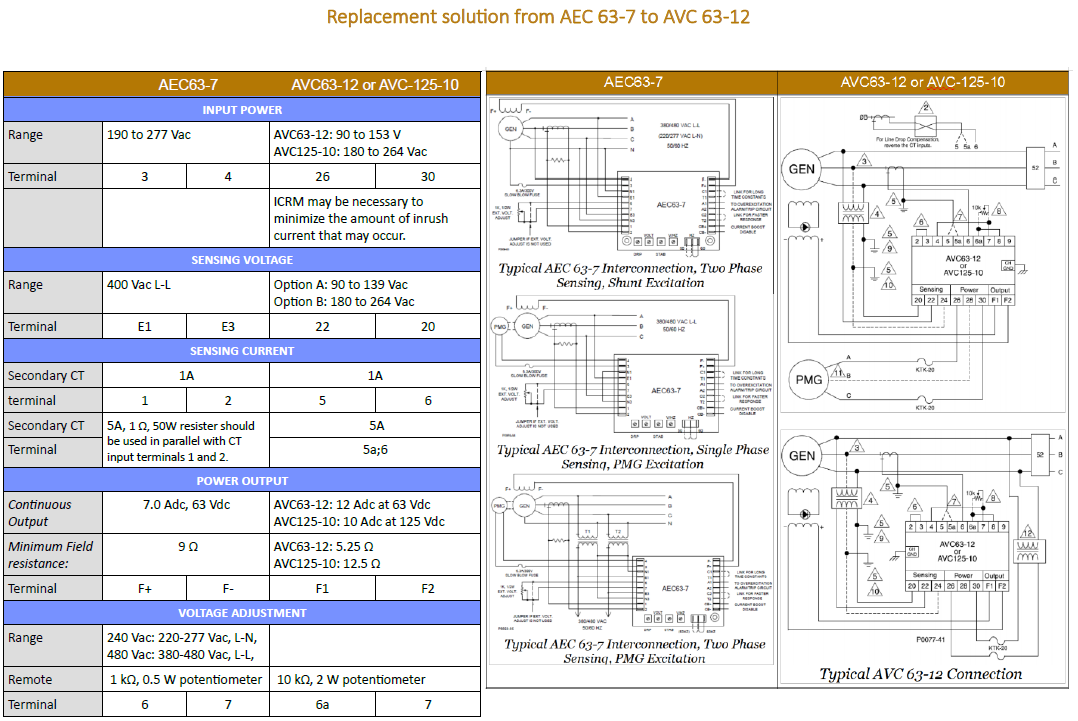Click the SENSING VOLTAGE section header
This screenshot has height=721, width=1078.
coord(242,260)
